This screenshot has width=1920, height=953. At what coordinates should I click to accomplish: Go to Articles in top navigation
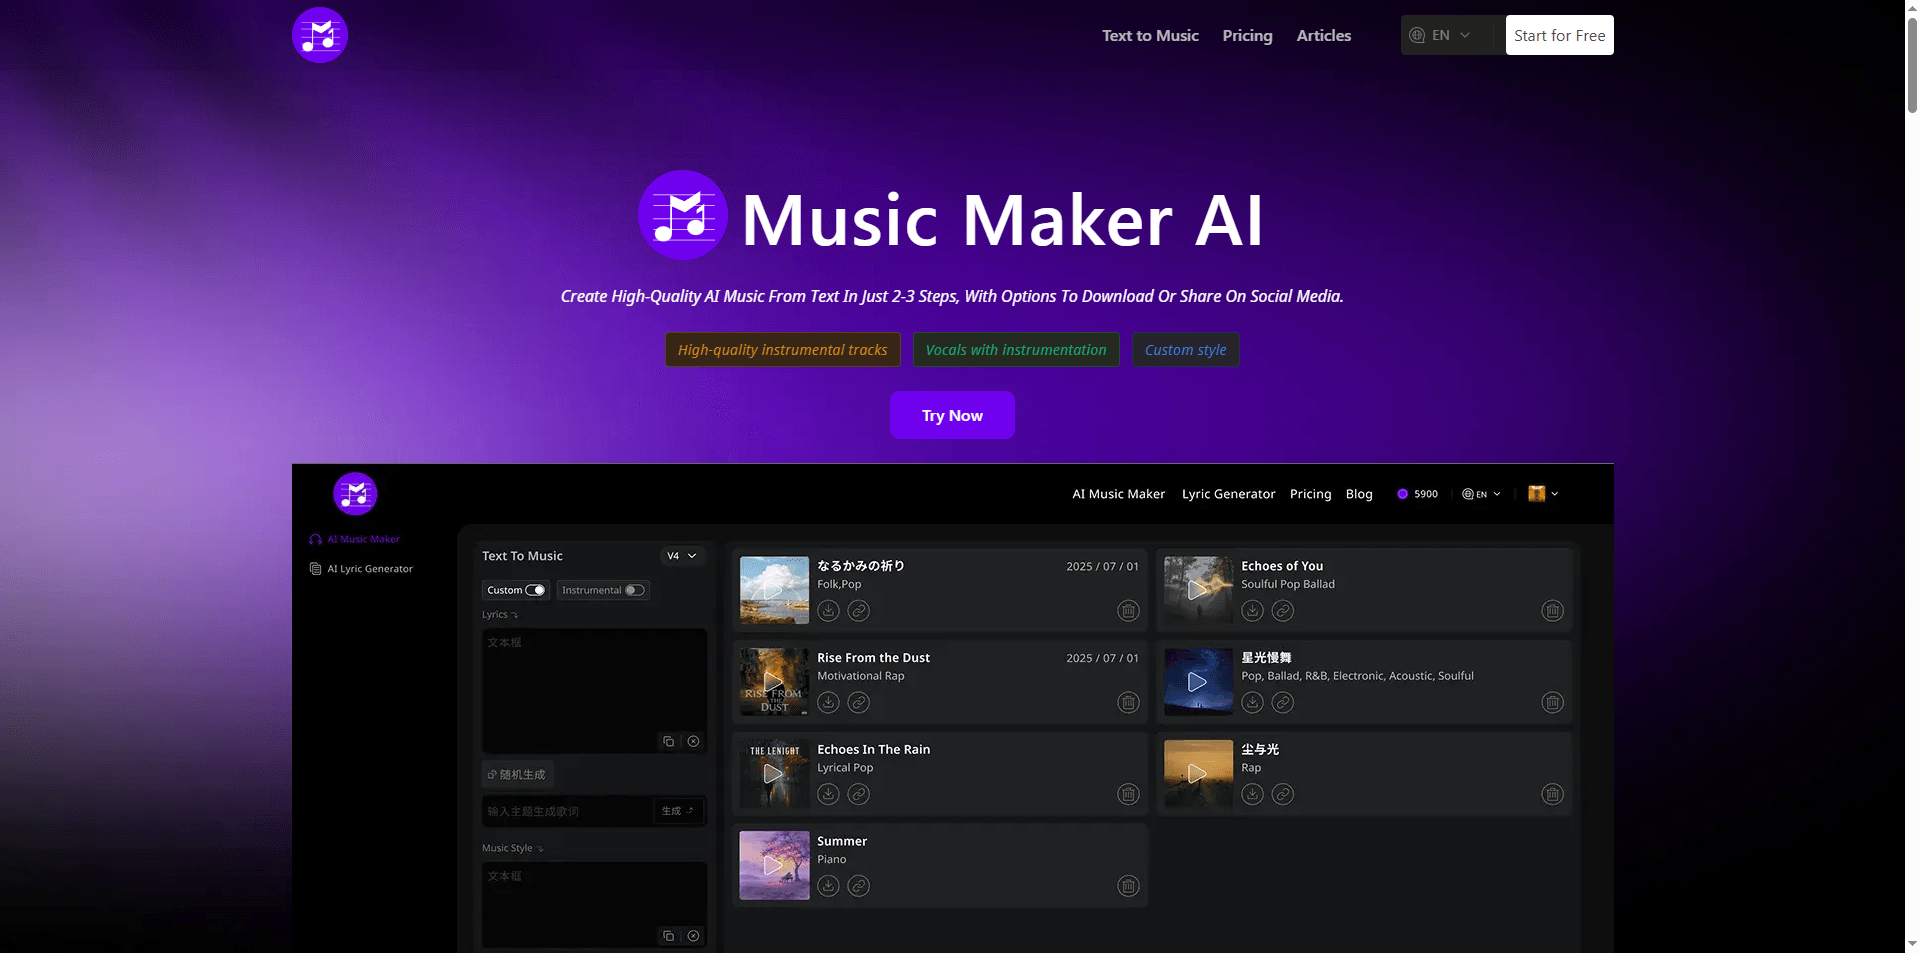click(x=1323, y=35)
